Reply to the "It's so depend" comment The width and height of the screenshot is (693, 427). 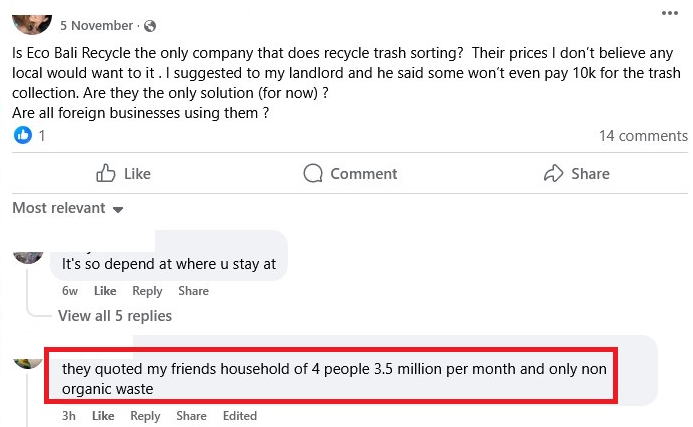147,291
